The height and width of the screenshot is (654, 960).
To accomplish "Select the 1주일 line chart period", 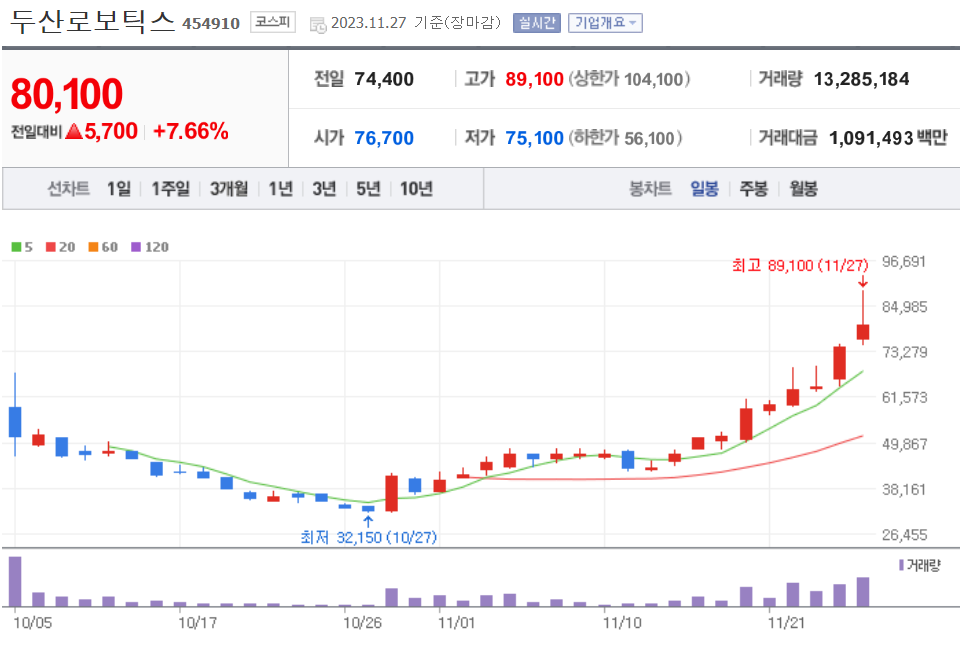I will [170, 189].
